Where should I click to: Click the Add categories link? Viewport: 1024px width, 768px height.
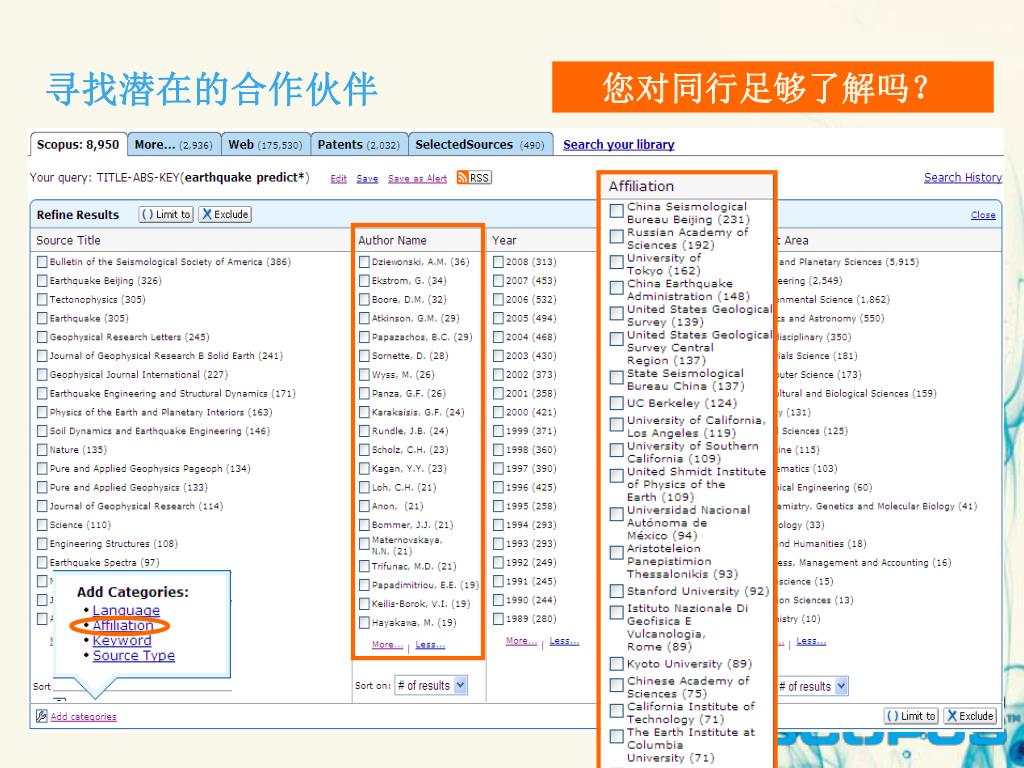(x=84, y=716)
